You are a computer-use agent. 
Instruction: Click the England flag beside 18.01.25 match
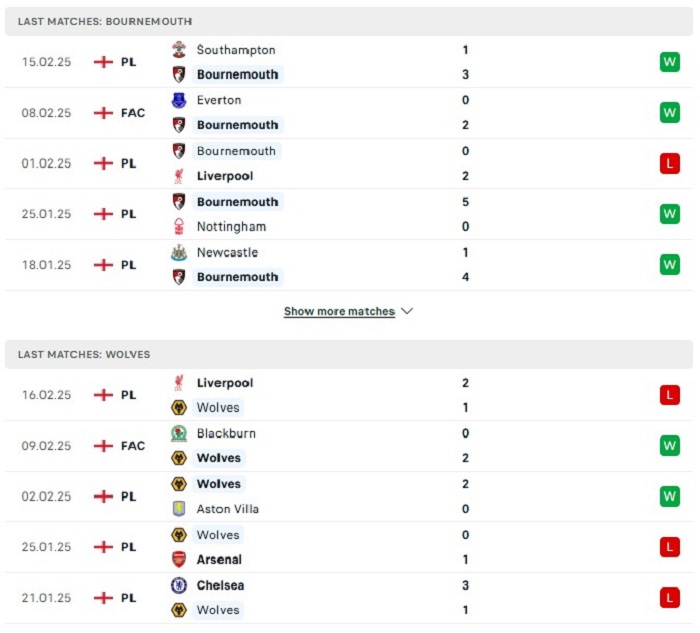[103, 265]
